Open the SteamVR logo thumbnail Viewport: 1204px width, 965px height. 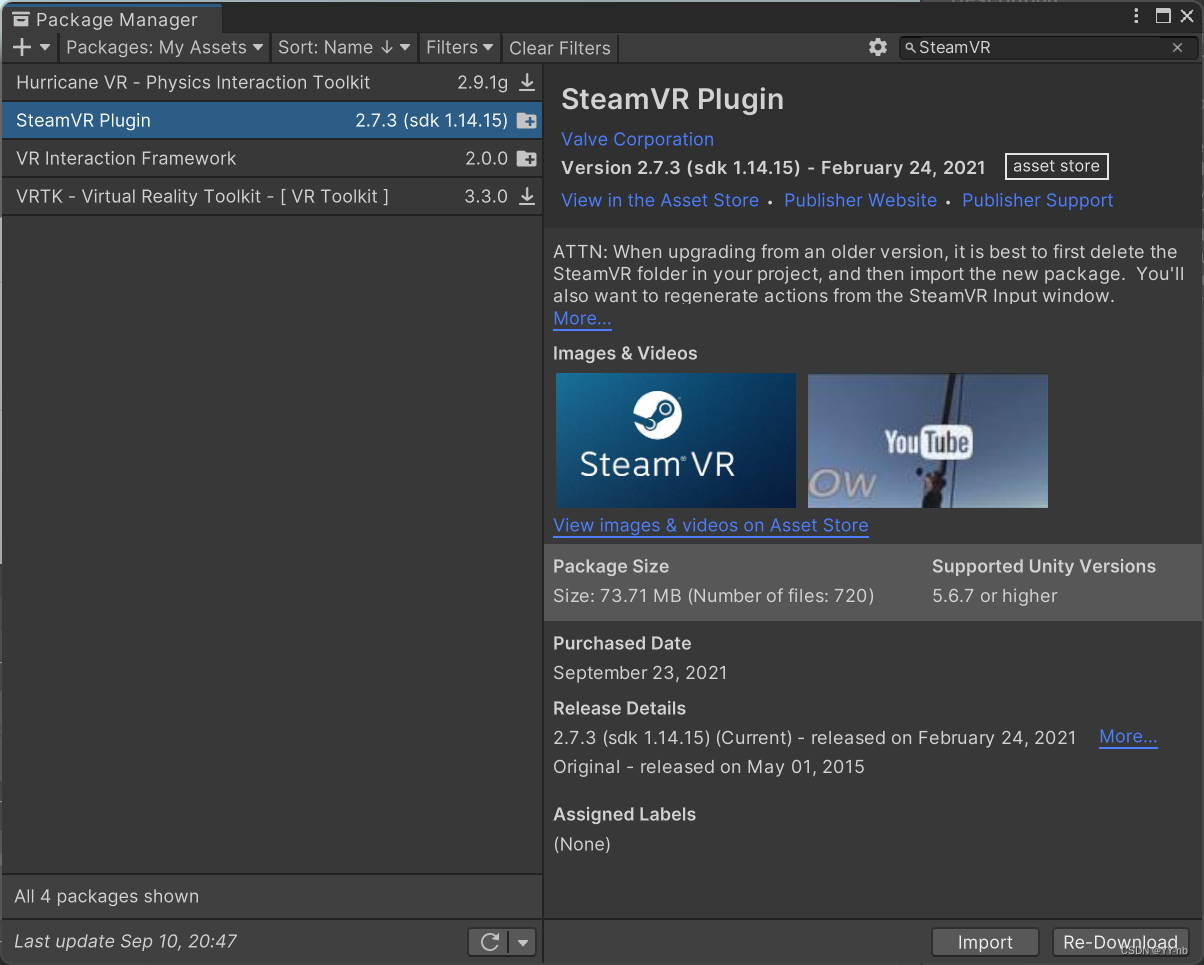click(676, 440)
